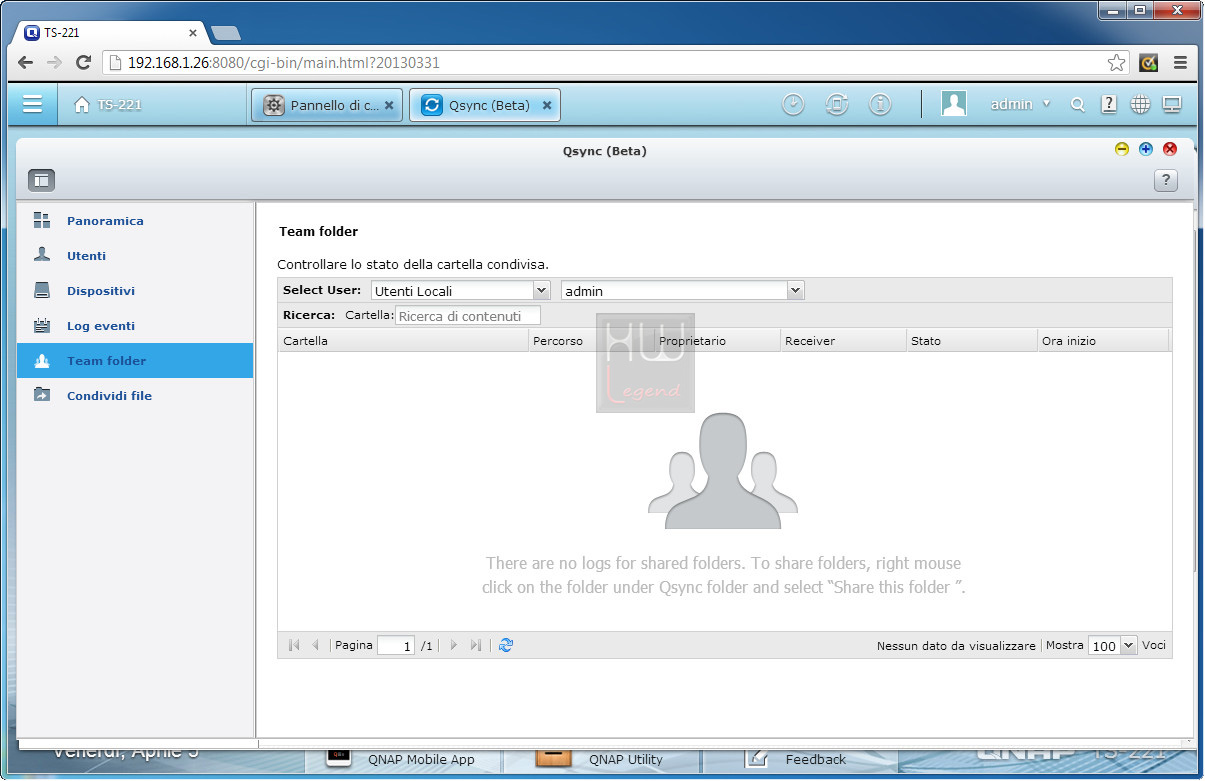The image size is (1205, 781).
Task: Refresh the Team folder table
Action: (506, 645)
